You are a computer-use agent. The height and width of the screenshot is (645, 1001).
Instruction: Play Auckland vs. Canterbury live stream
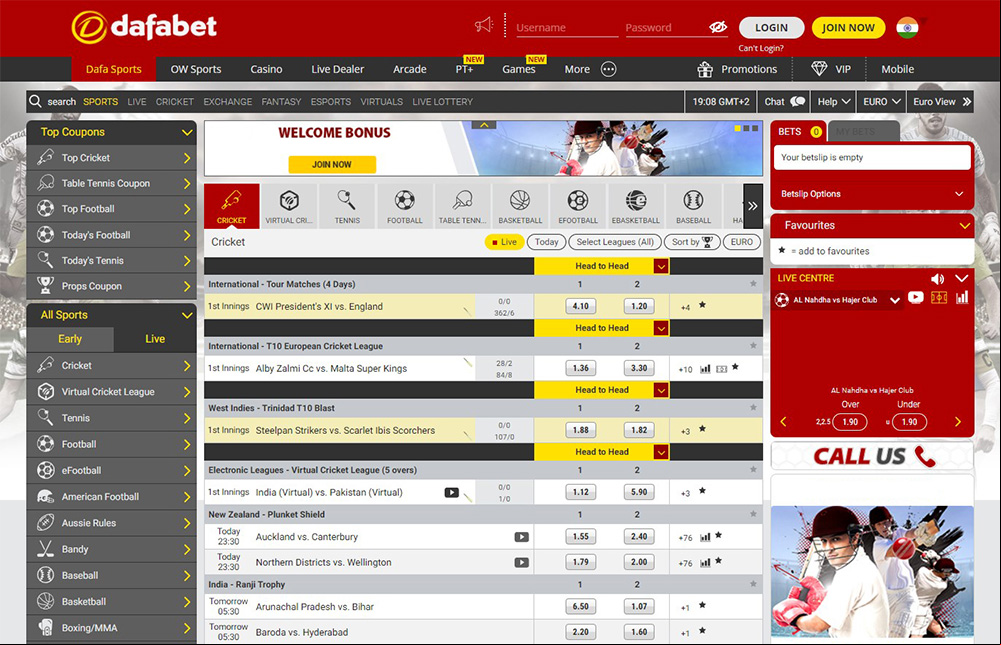pos(522,537)
